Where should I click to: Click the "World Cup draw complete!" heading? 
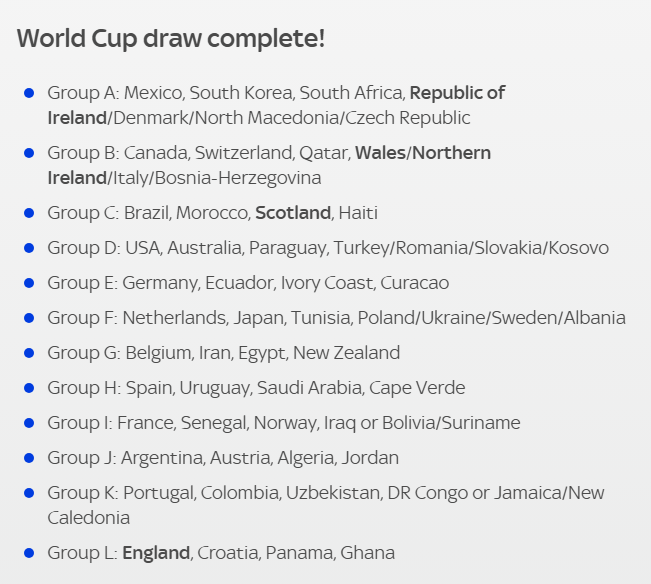click(x=171, y=39)
